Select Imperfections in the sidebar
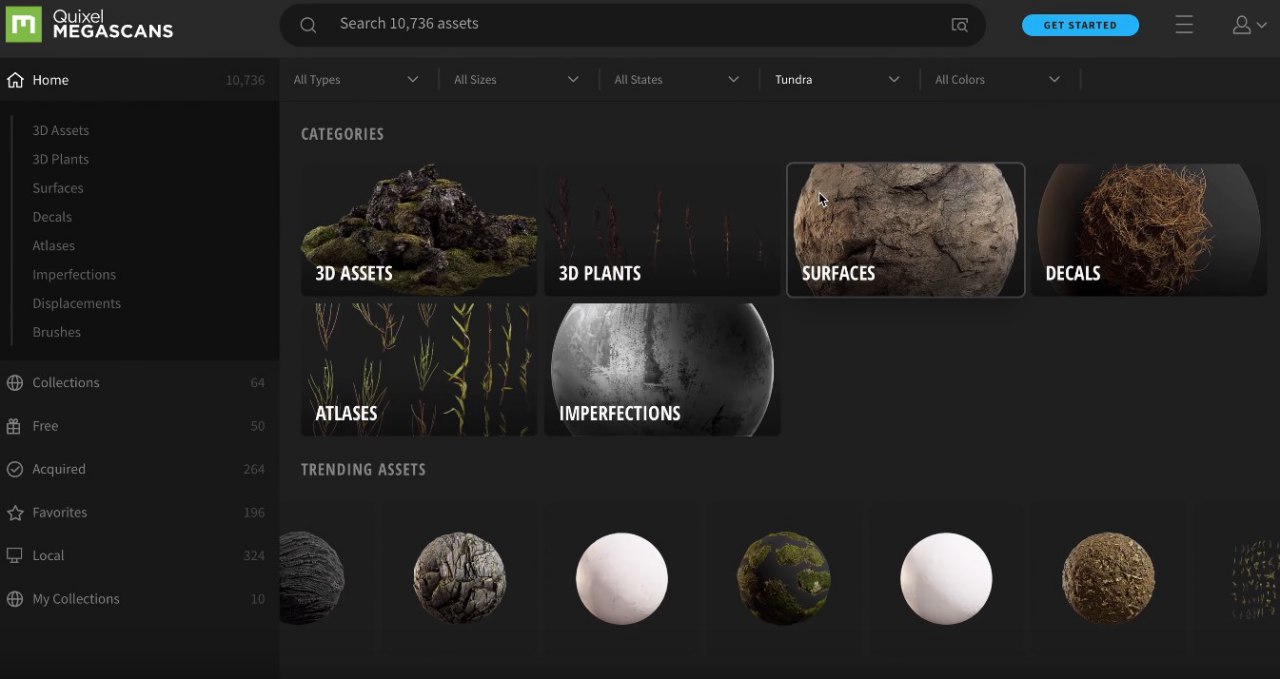1280x679 pixels. (x=74, y=275)
